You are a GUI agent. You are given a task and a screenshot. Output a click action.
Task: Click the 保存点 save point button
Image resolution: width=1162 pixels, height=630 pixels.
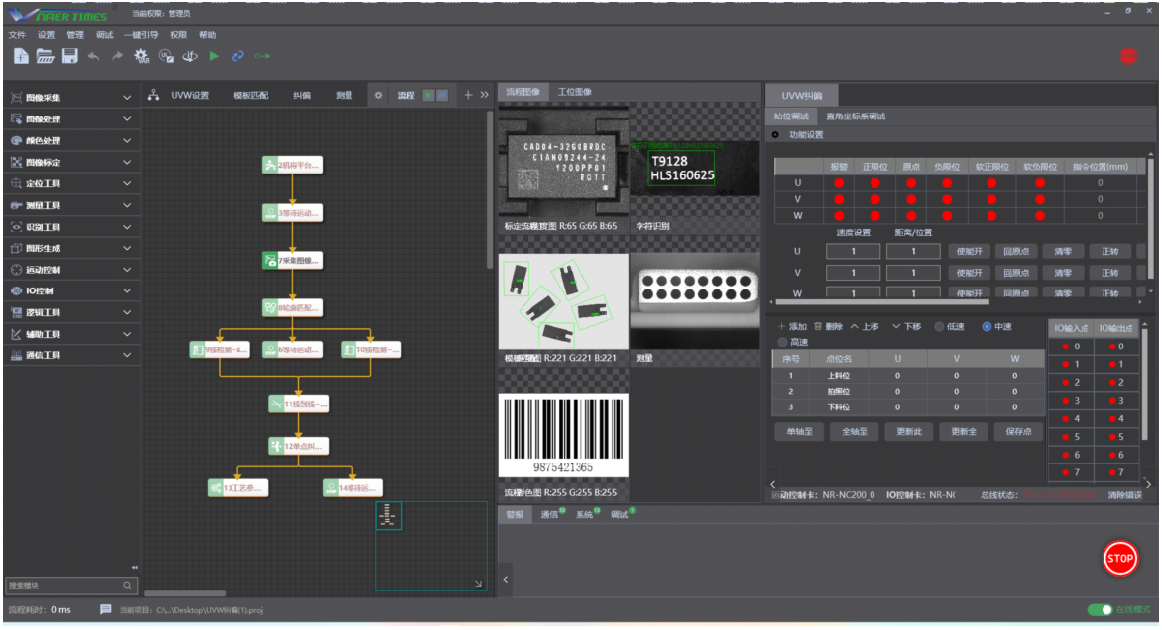coord(1018,431)
